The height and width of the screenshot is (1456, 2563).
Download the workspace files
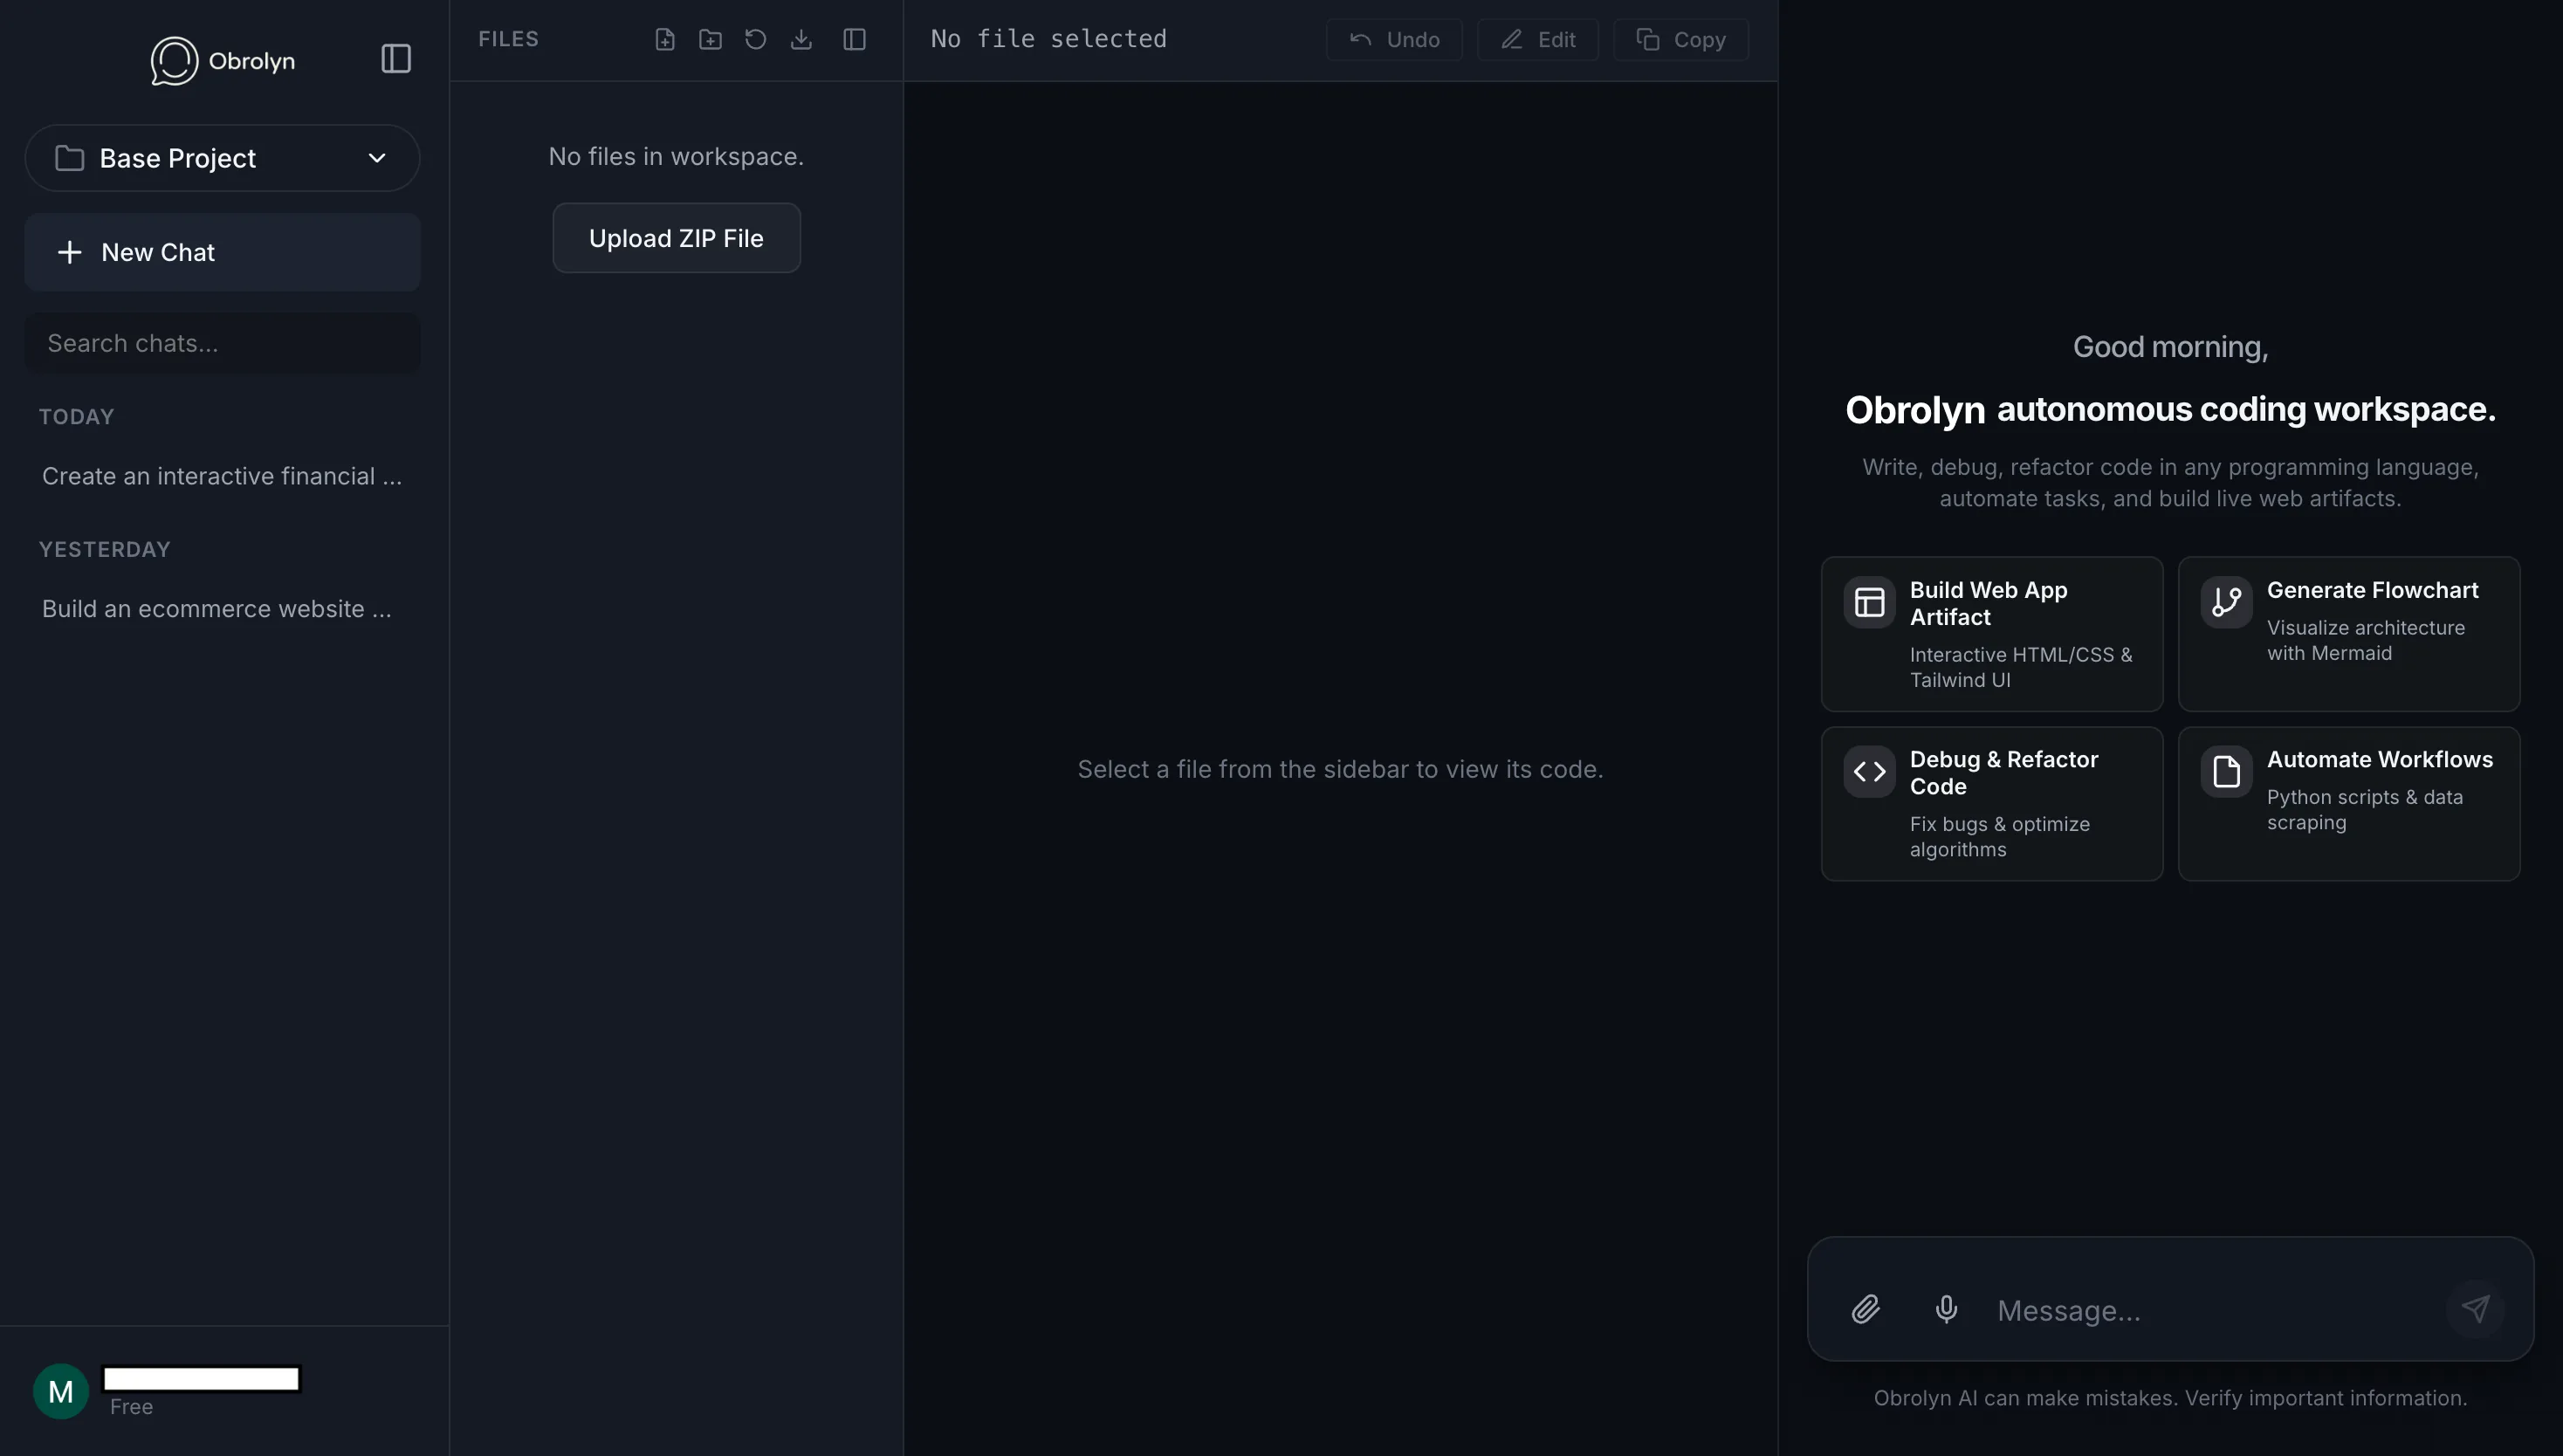(x=801, y=39)
